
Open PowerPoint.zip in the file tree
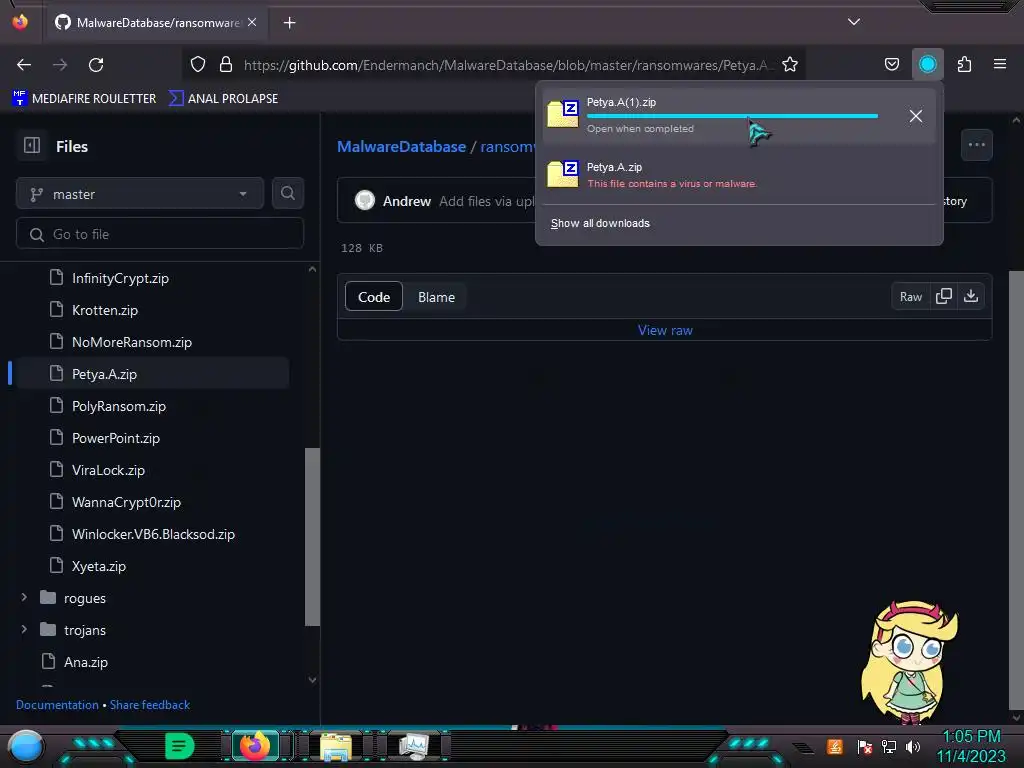(116, 438)
